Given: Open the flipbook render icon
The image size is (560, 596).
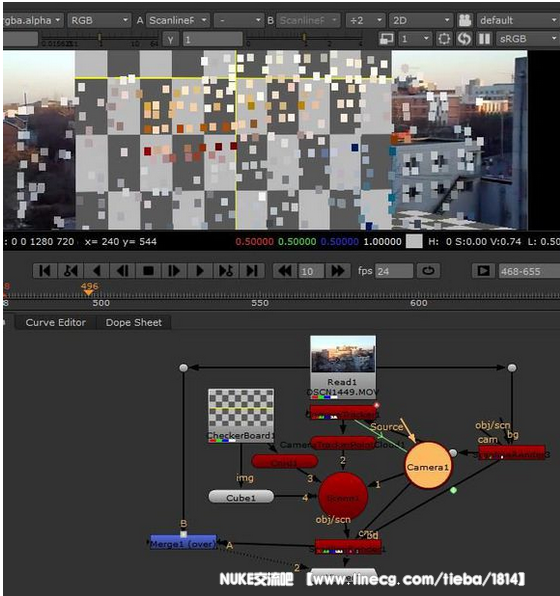Looking at the screenshot, I should coord(483,271).
